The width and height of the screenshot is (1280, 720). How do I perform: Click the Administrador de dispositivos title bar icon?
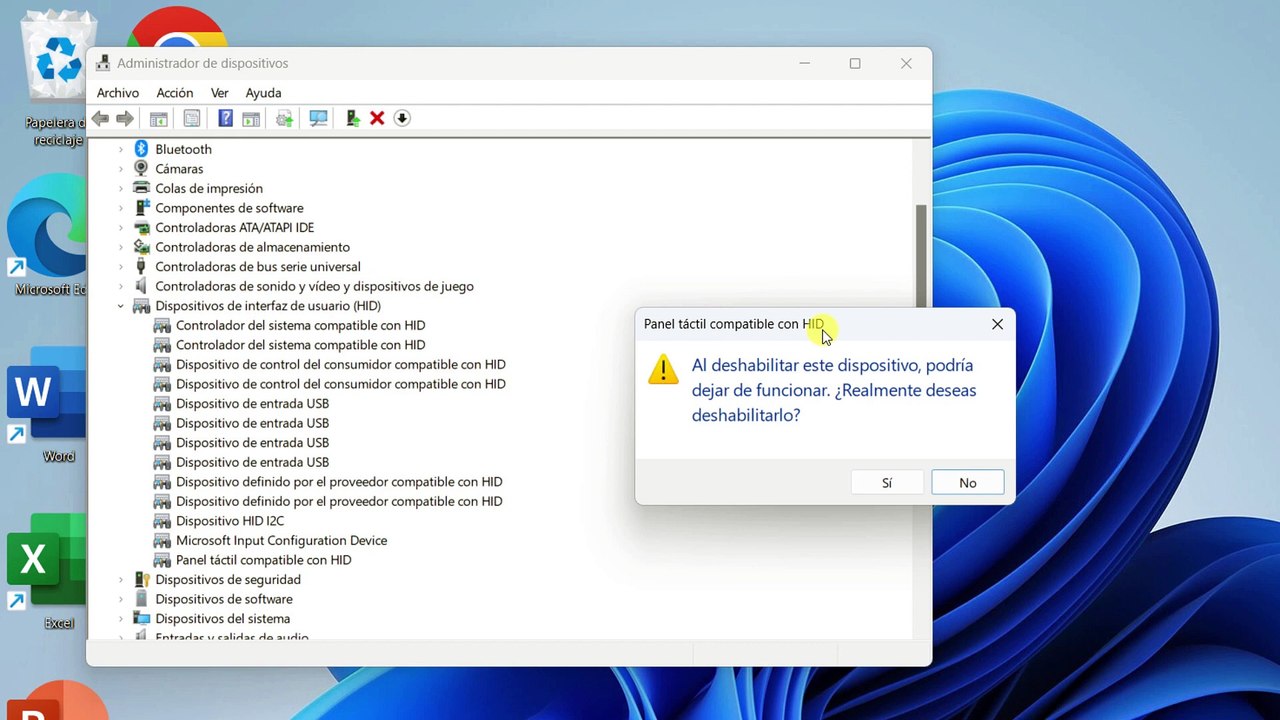pos(103,63)
